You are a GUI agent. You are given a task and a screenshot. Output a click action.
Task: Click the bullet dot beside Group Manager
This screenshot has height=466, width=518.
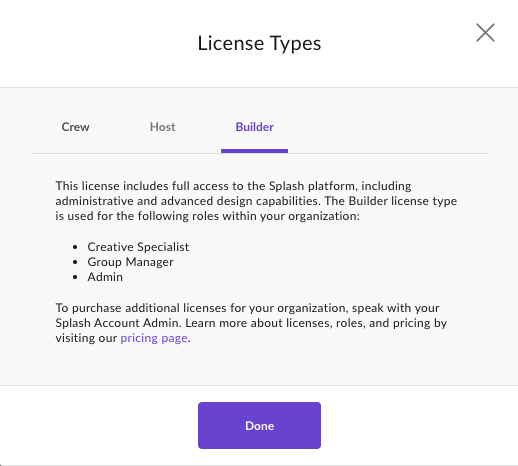(75, 262)
